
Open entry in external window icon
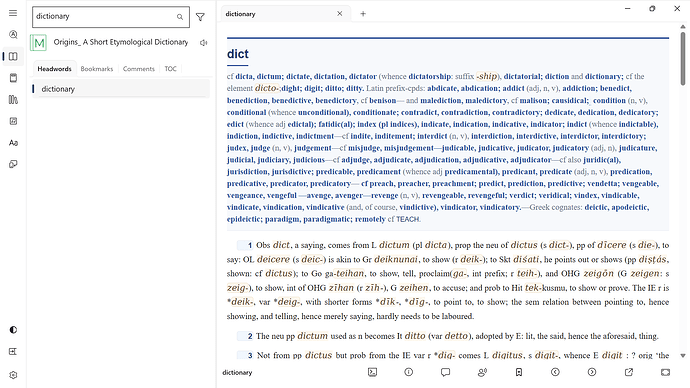(x=629, y=372)
